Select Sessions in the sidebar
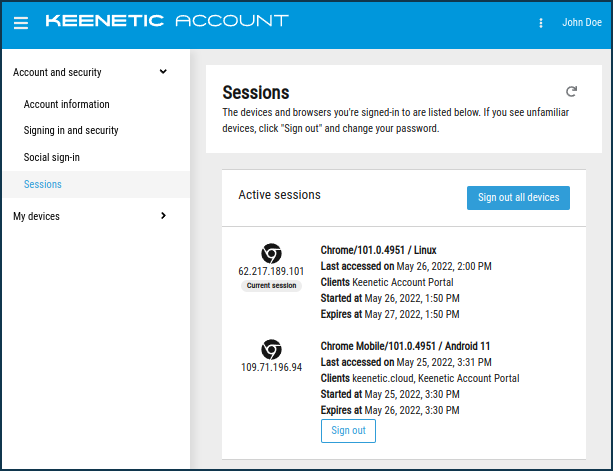Image resolution: width=613 pixels, height=471 pixels. point(43,184)
